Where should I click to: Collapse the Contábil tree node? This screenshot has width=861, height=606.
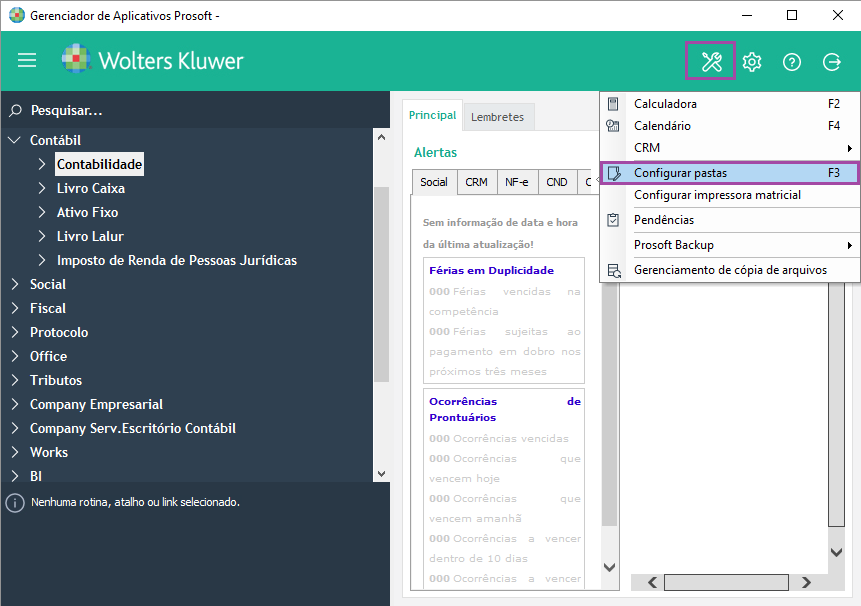point(15,140)
